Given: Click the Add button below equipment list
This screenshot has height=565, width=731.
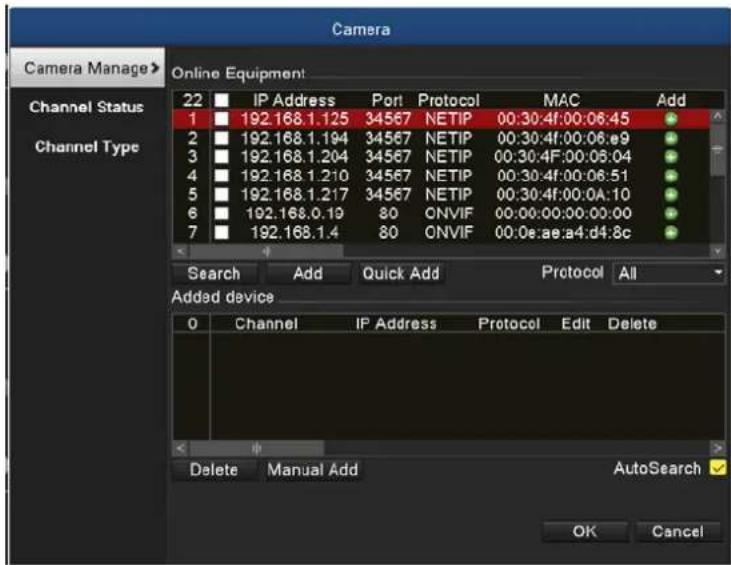Looking at the screenshot, I should 308,273.
